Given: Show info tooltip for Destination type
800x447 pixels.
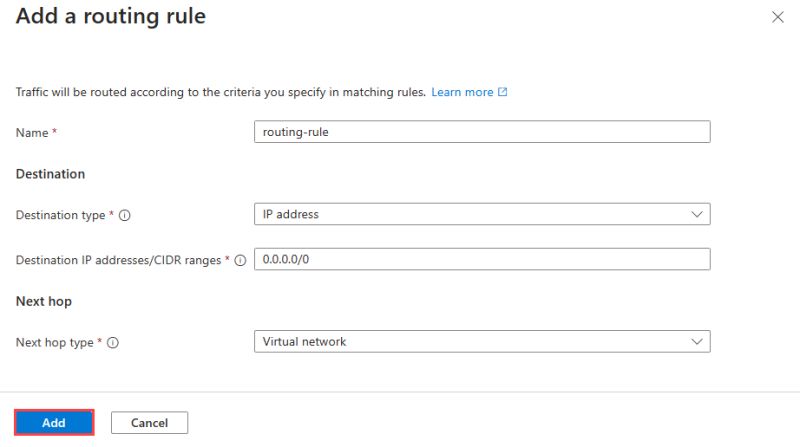Looking at the screenshot, I should tap(124, 215).
